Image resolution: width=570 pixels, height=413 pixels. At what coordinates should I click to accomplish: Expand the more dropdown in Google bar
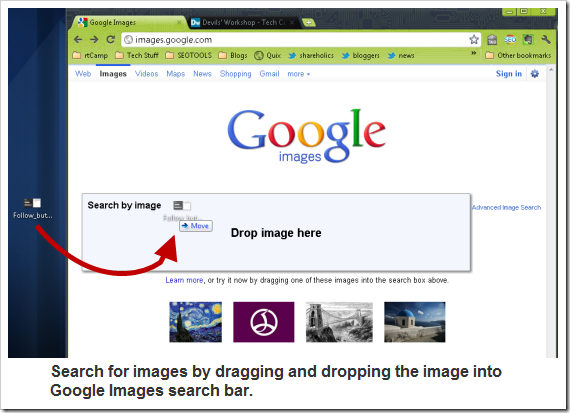coord(298,74)
